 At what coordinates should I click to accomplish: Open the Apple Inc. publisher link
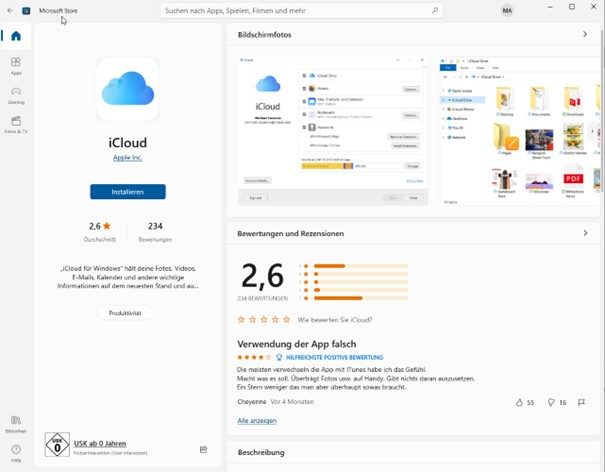128,157
